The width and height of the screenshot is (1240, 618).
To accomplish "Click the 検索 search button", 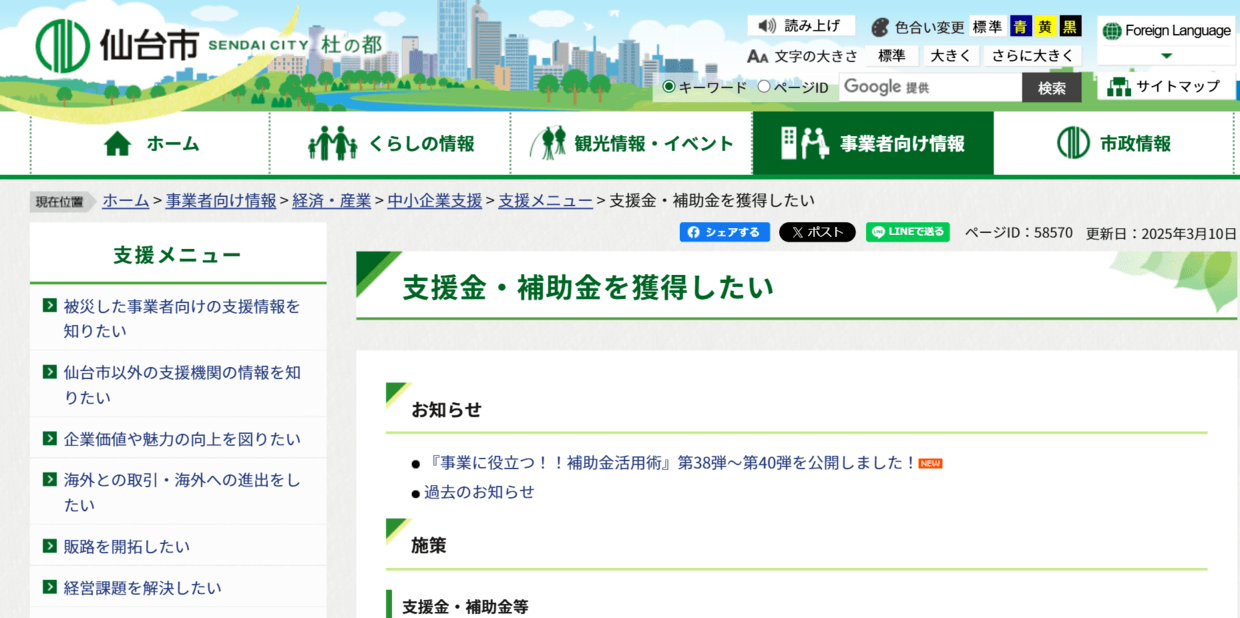I will tap(1052, 88).
